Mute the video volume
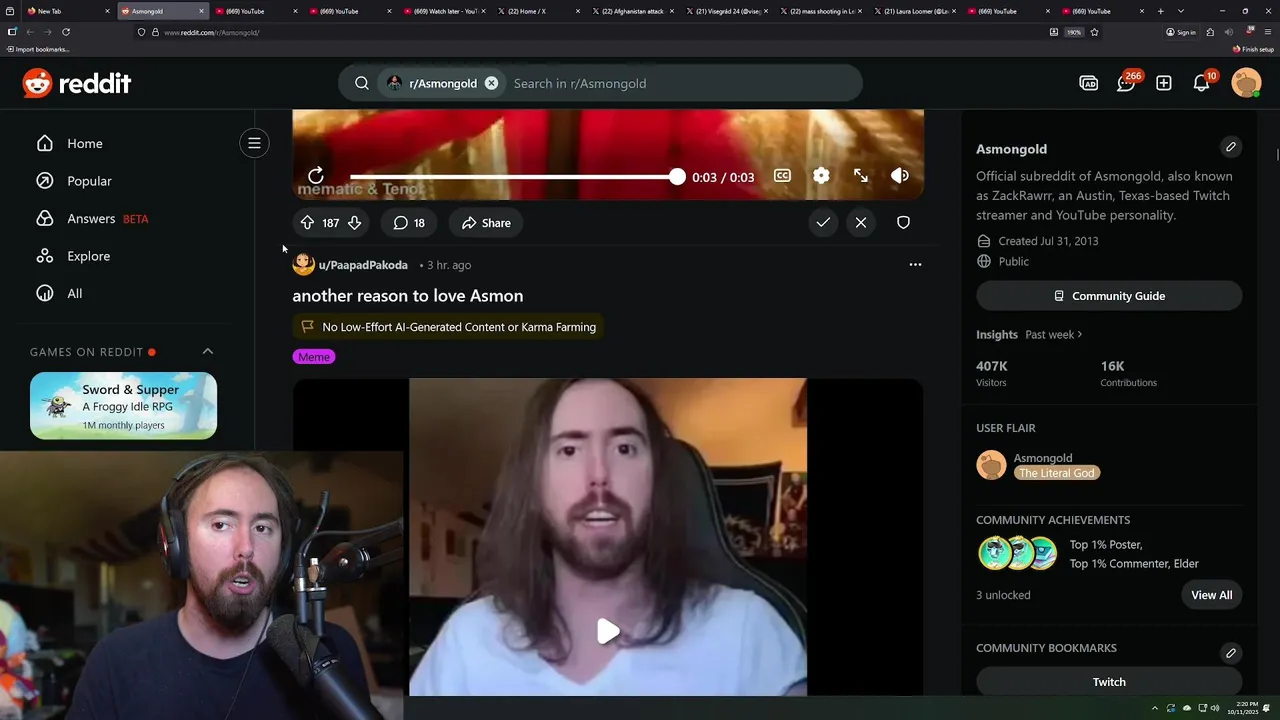The image size is (1280, 720). tap(900, 176)
